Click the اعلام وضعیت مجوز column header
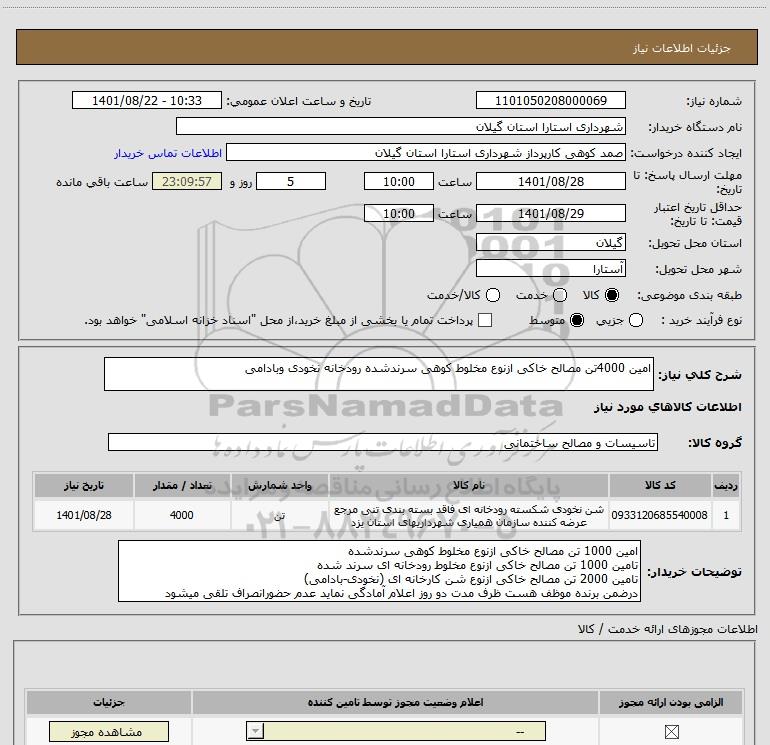 click(395, 702)
